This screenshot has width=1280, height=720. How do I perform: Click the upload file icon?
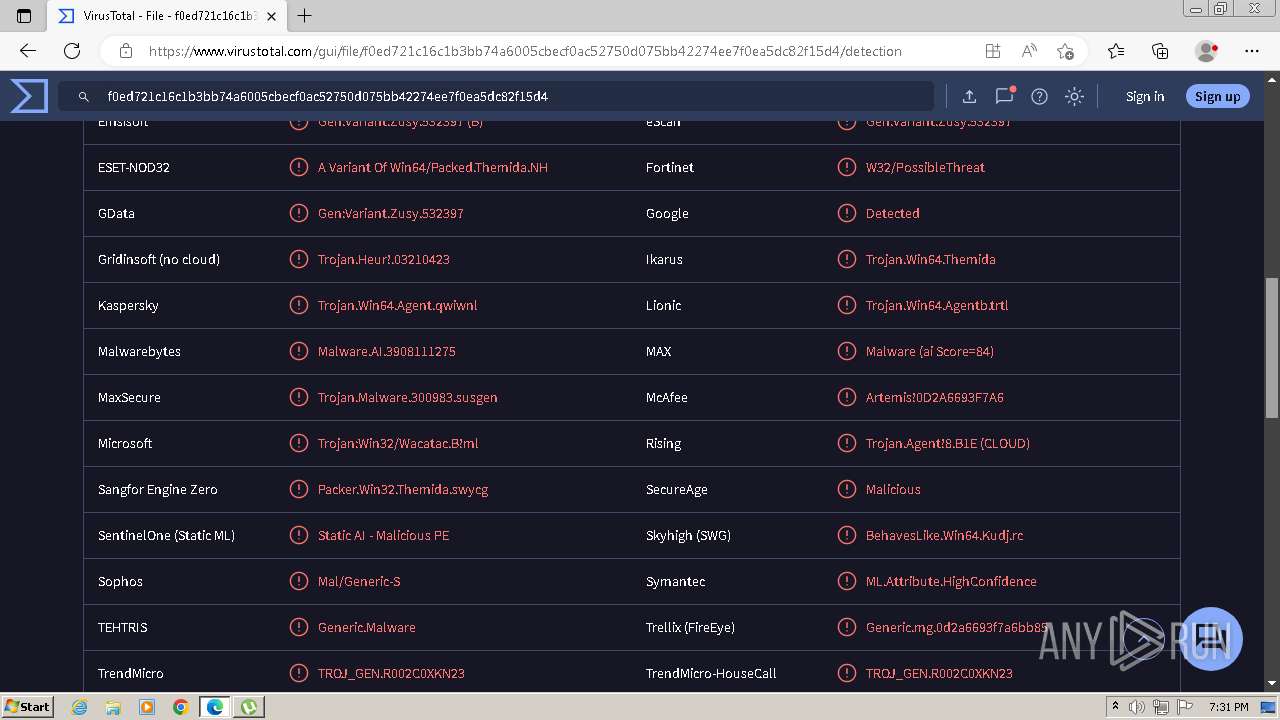click(x=969, y=96)
